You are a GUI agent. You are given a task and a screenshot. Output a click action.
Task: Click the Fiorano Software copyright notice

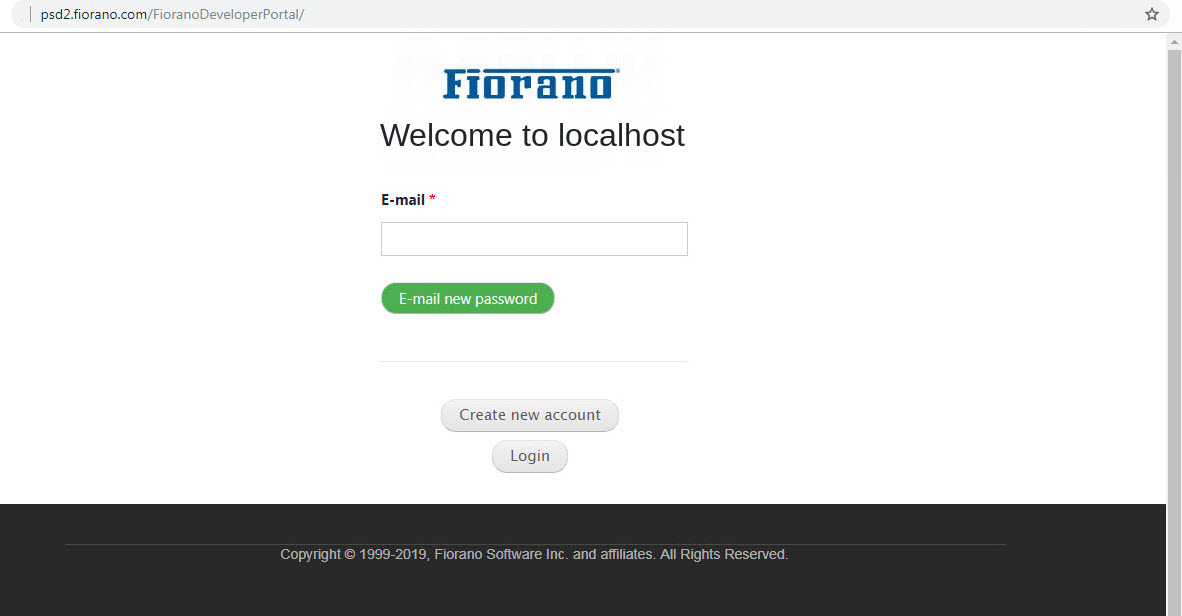click(534, 554)
